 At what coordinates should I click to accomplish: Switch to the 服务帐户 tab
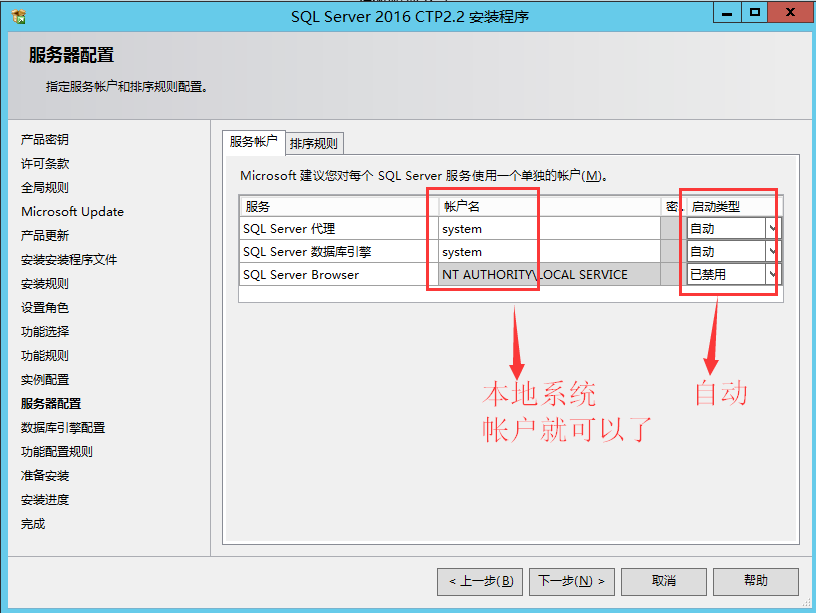(x=253, y=142)
